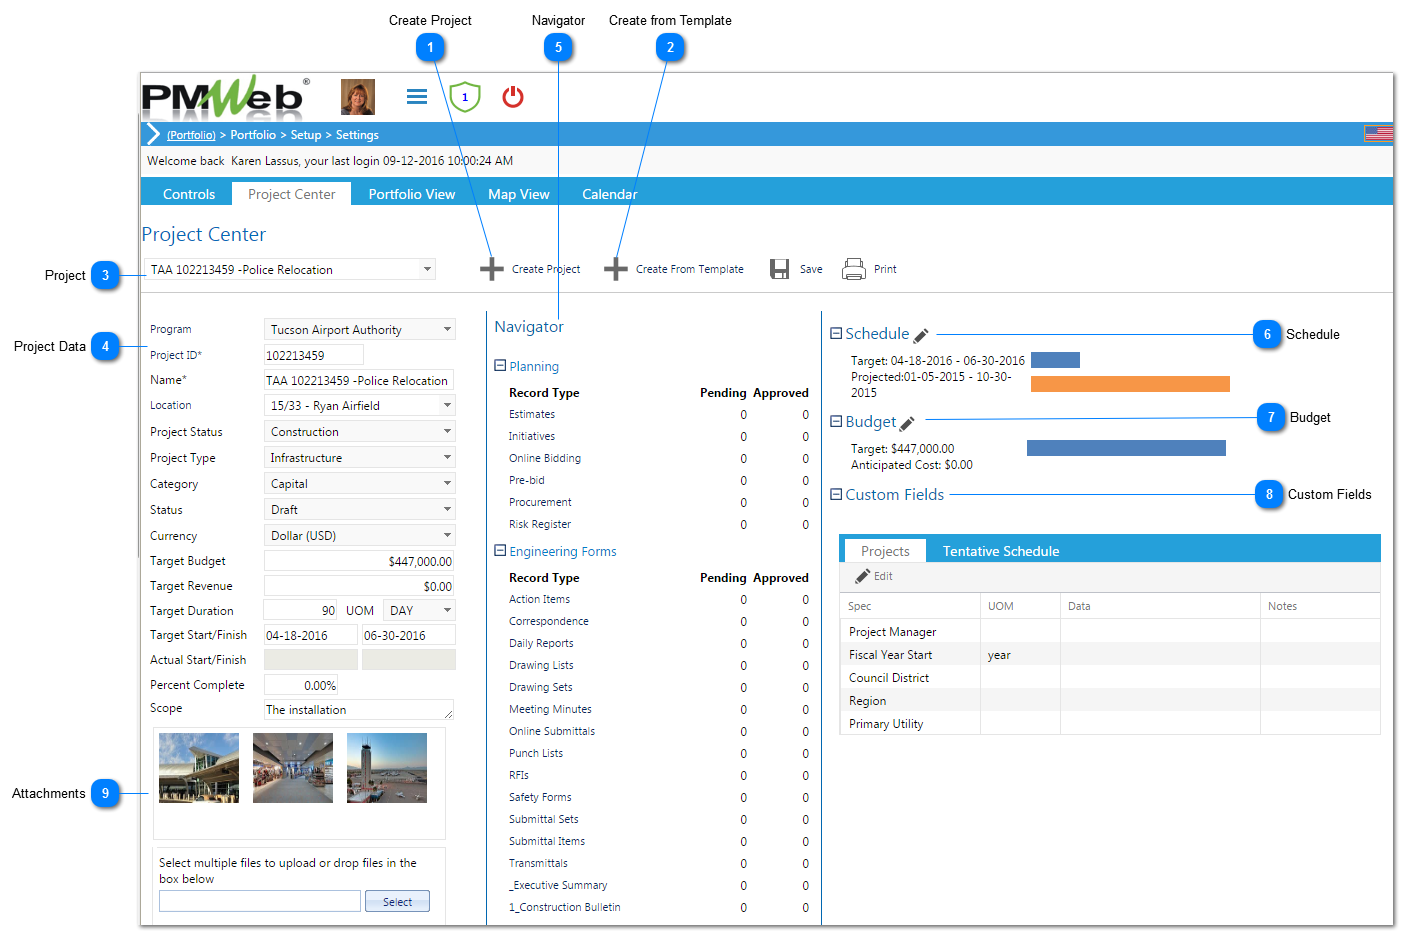Viewport: 1402px width, 934px height.
Task: Collapse the Engineering Forms section
Action: pyautogui.click(x=500, y=551)
